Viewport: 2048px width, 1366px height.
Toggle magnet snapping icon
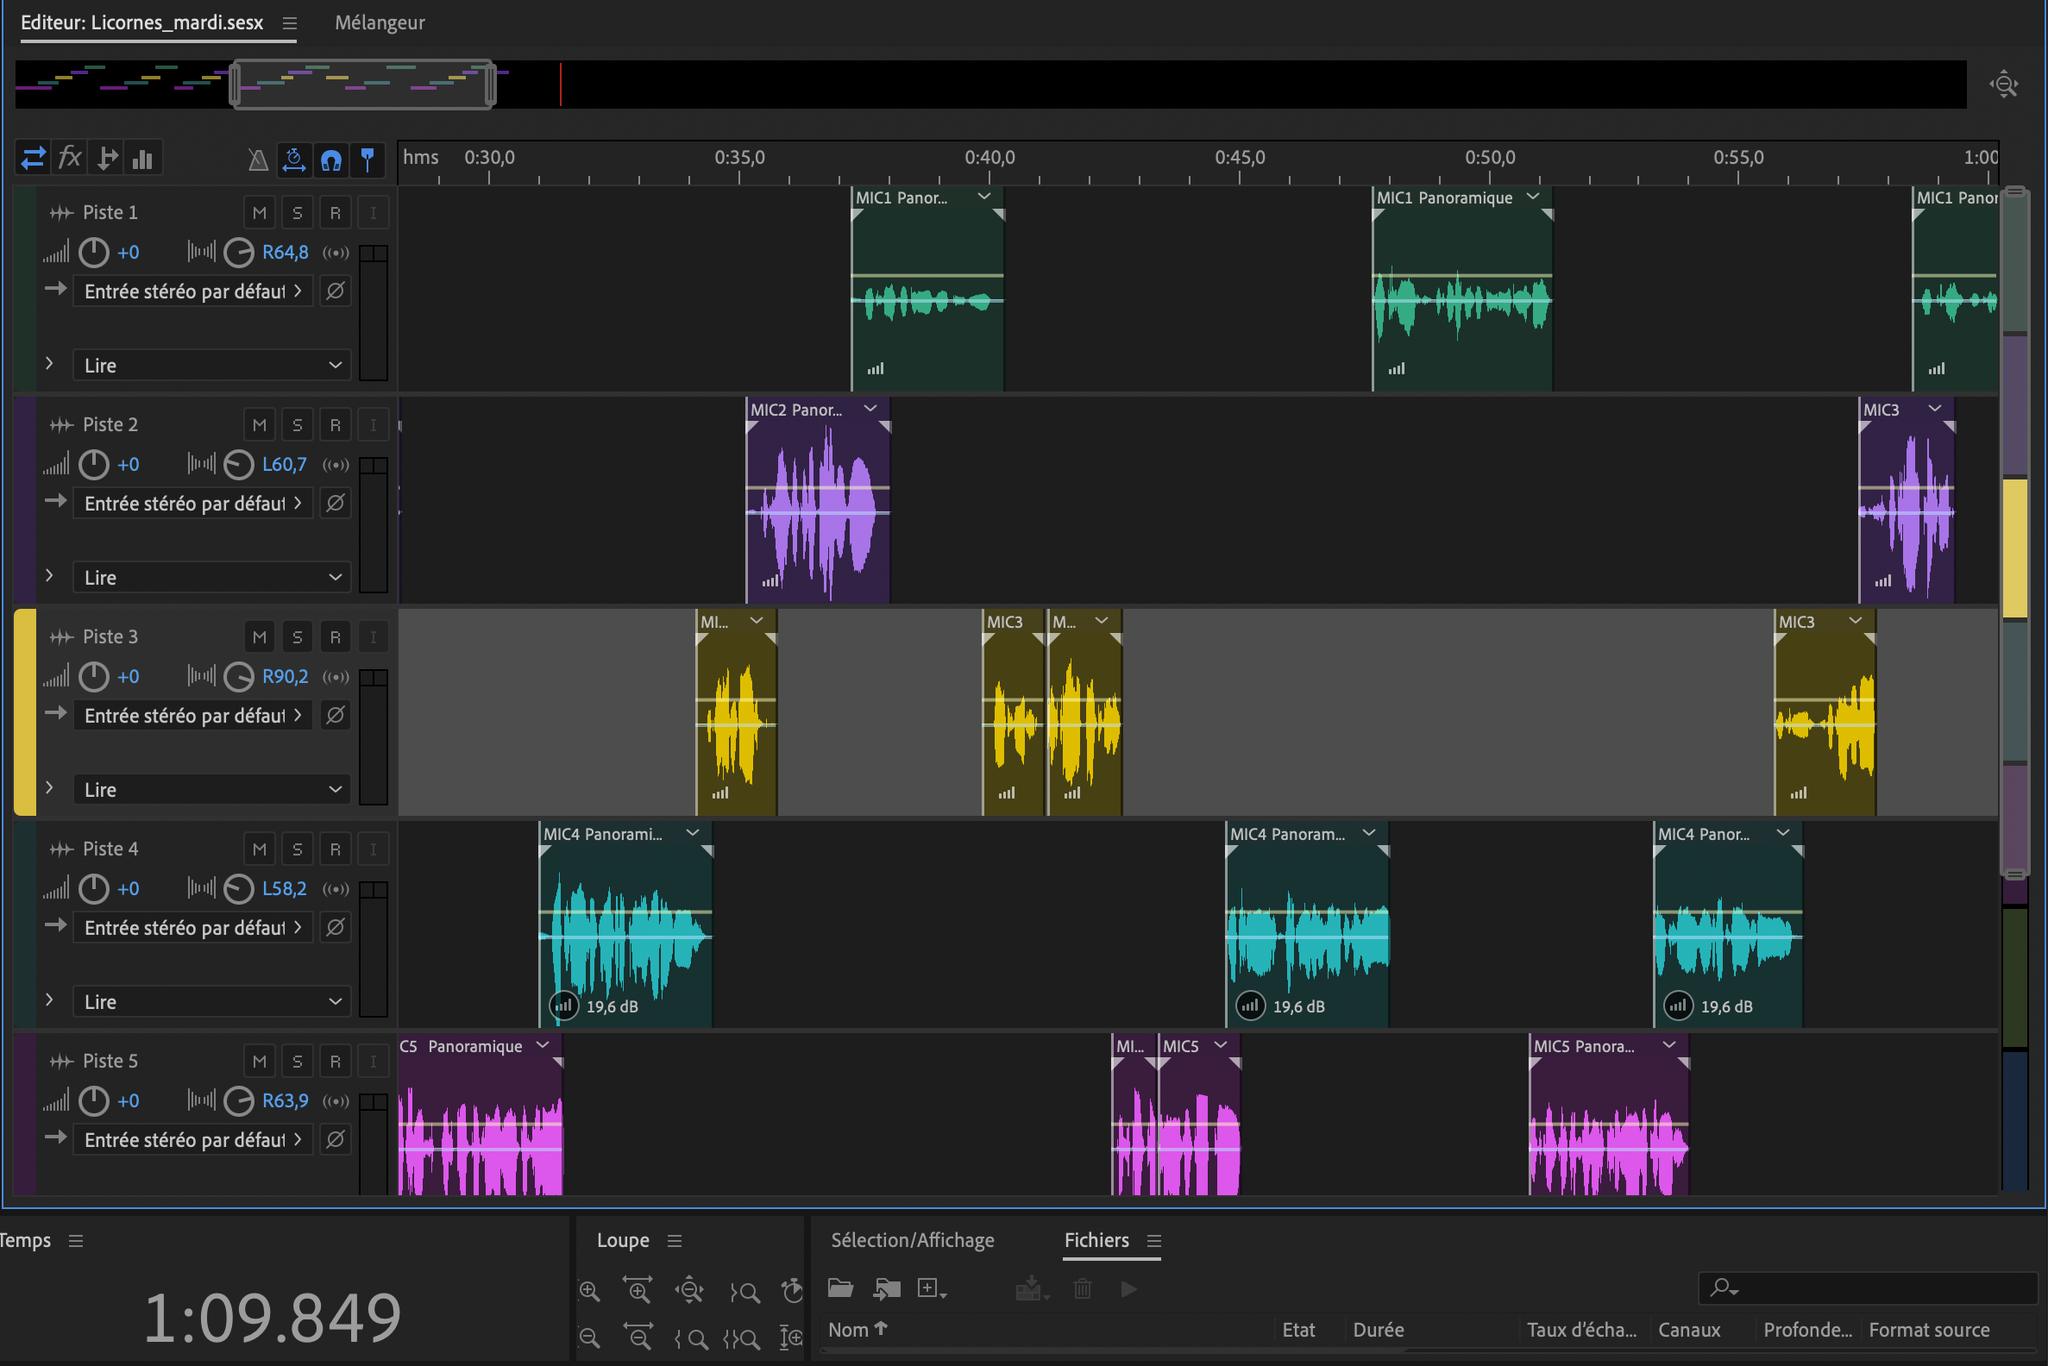331,159
